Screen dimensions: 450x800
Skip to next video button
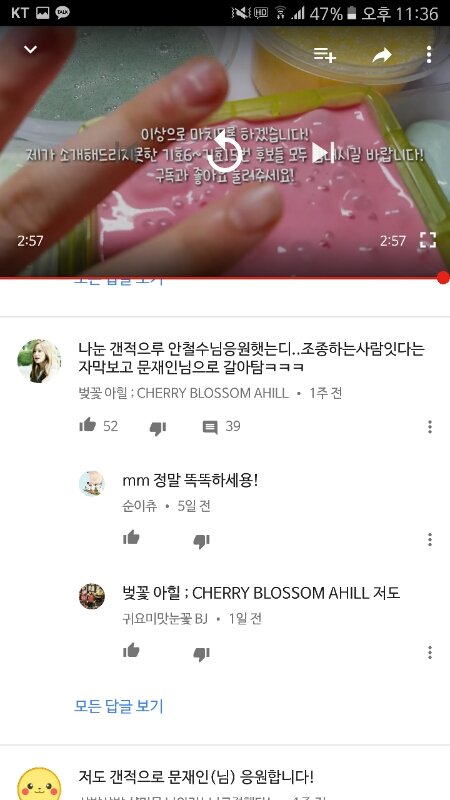pyautogui.click(x=323, y=153)
